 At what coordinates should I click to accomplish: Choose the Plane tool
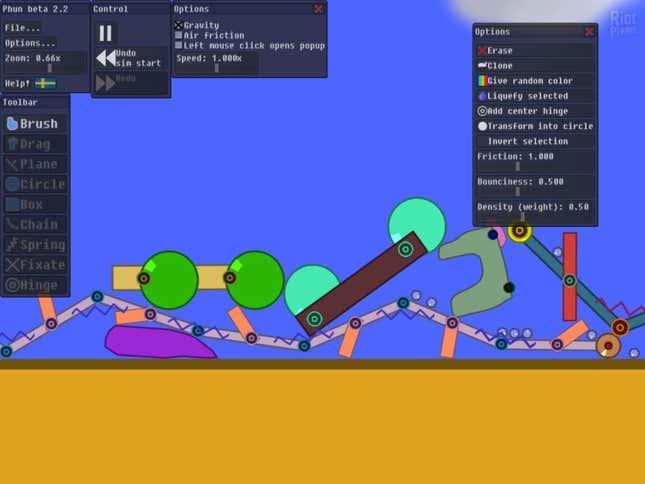coord(35,164)
